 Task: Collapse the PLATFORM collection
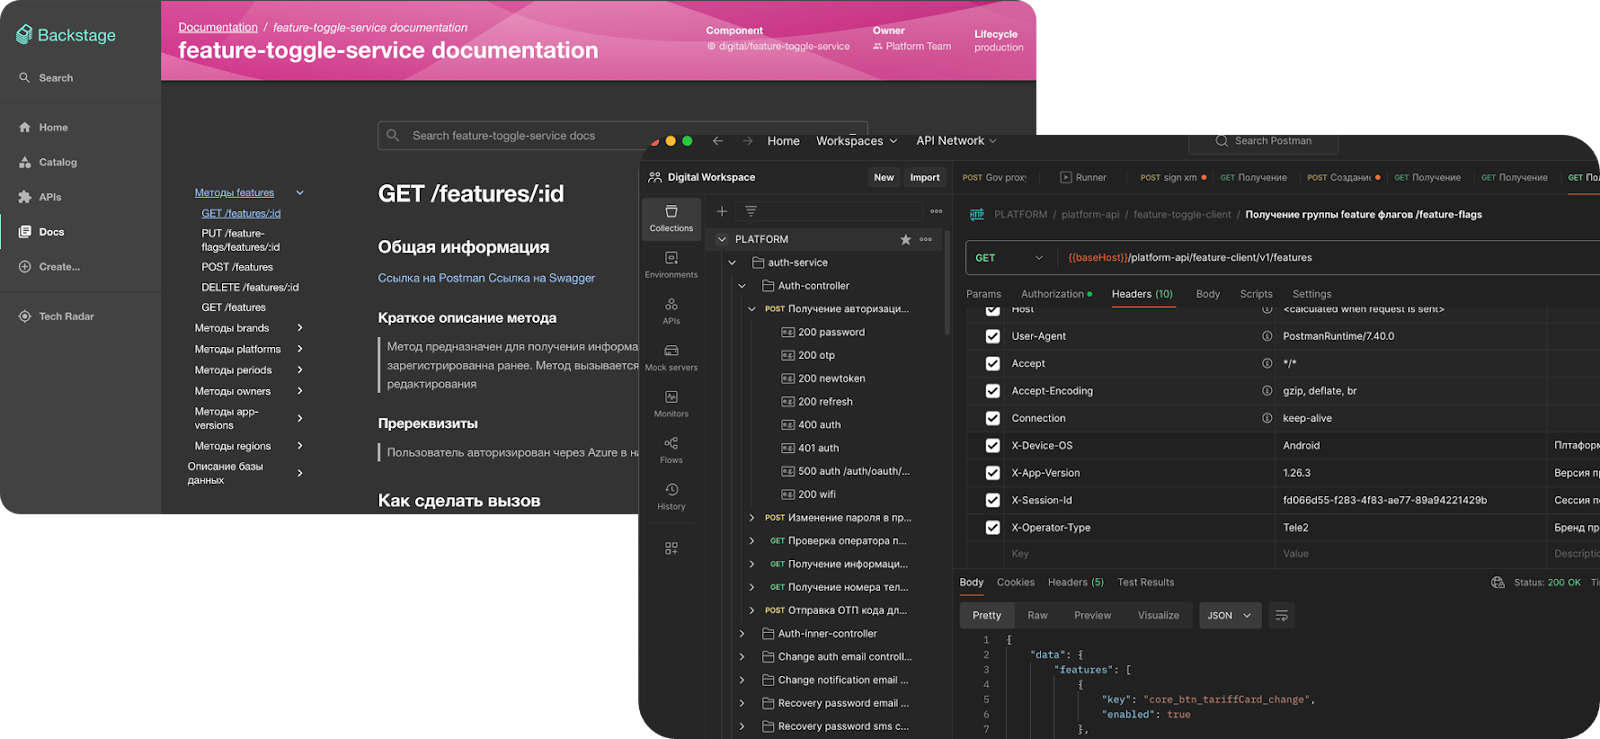click(722, 239)
